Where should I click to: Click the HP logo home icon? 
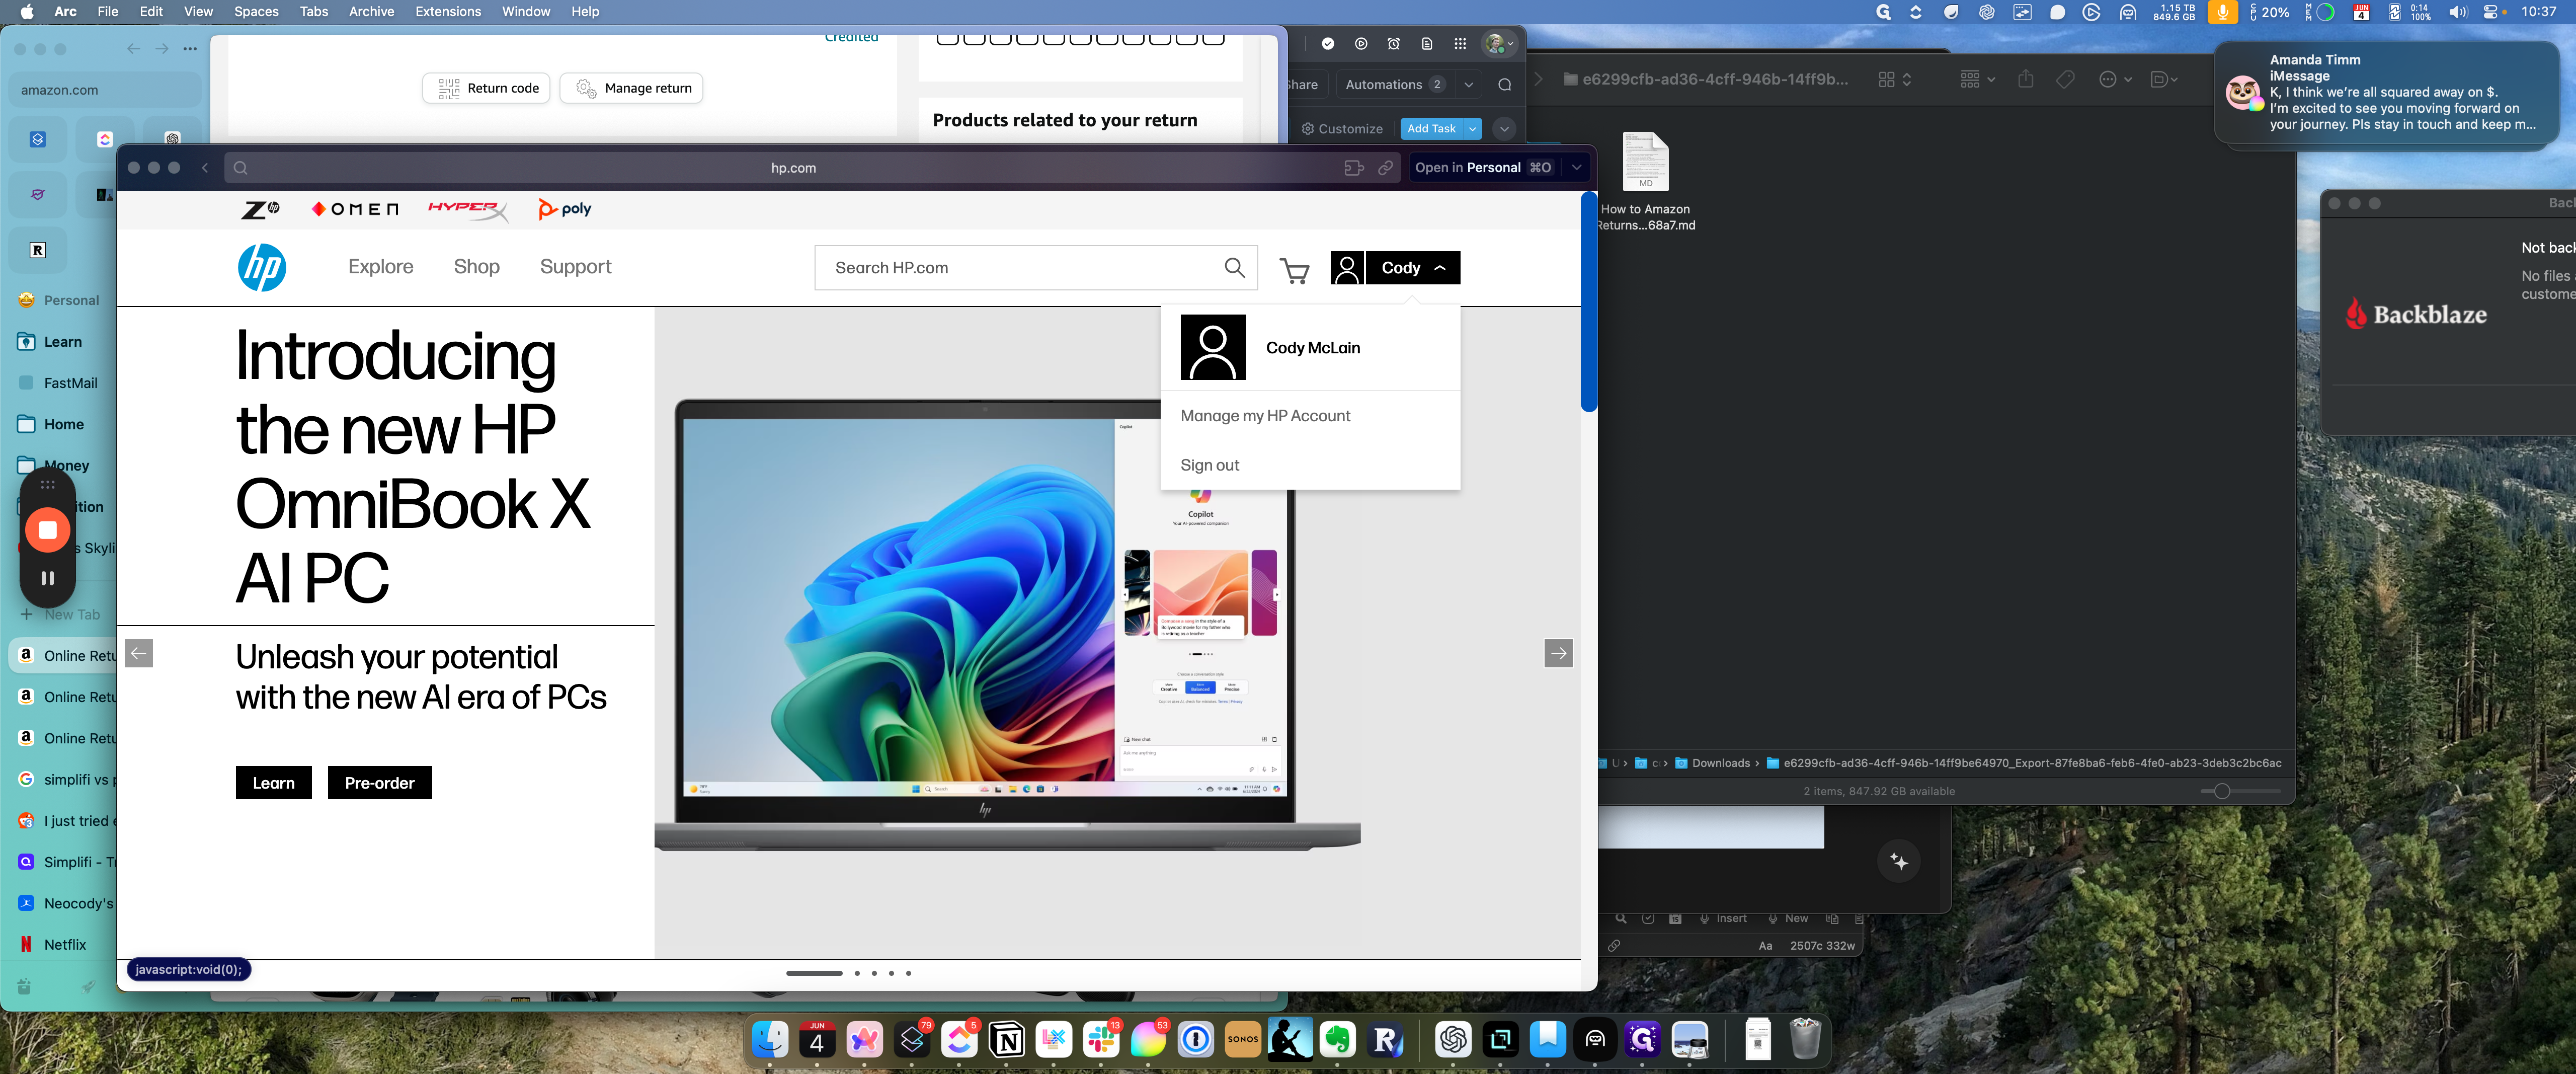coord(262,268)
